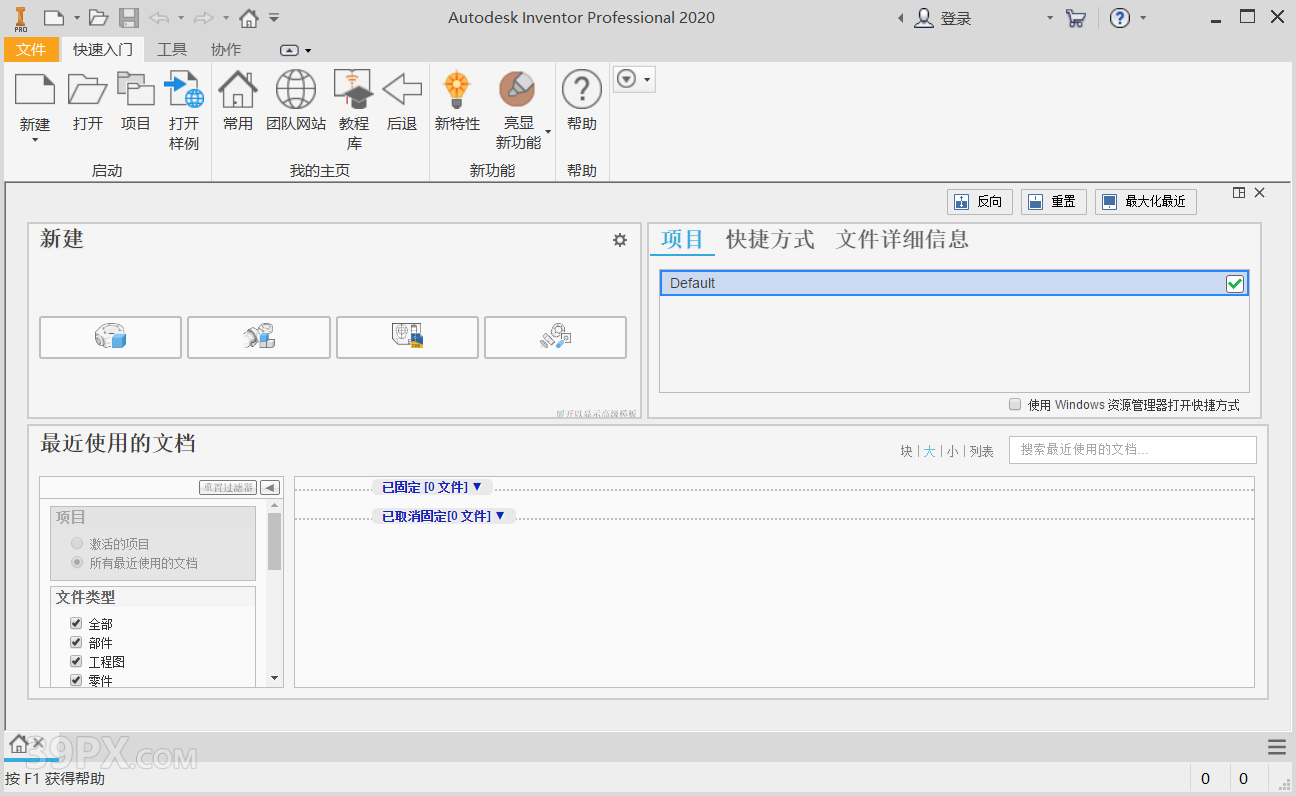The image size is (1296, 796).
Task: Open the 项目 projects ribbon icon
Action: [x=135, y=90]
